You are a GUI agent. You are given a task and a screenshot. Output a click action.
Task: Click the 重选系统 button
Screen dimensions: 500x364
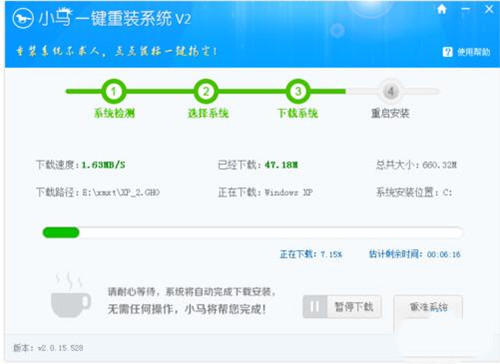(428, 307)
